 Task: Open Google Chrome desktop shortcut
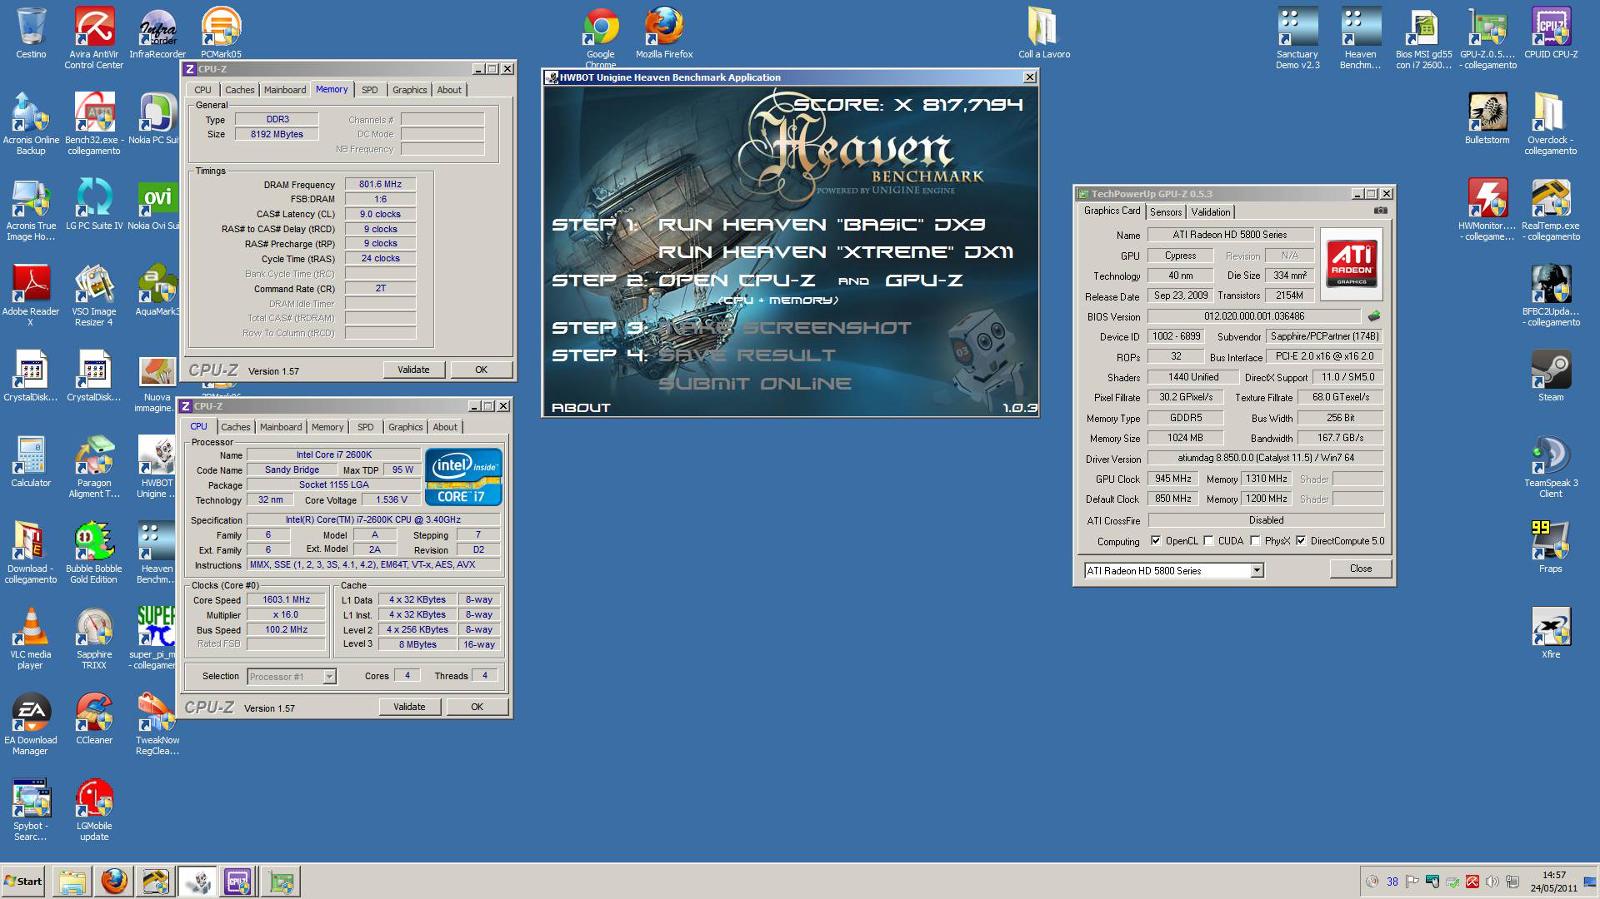[600, 38]
